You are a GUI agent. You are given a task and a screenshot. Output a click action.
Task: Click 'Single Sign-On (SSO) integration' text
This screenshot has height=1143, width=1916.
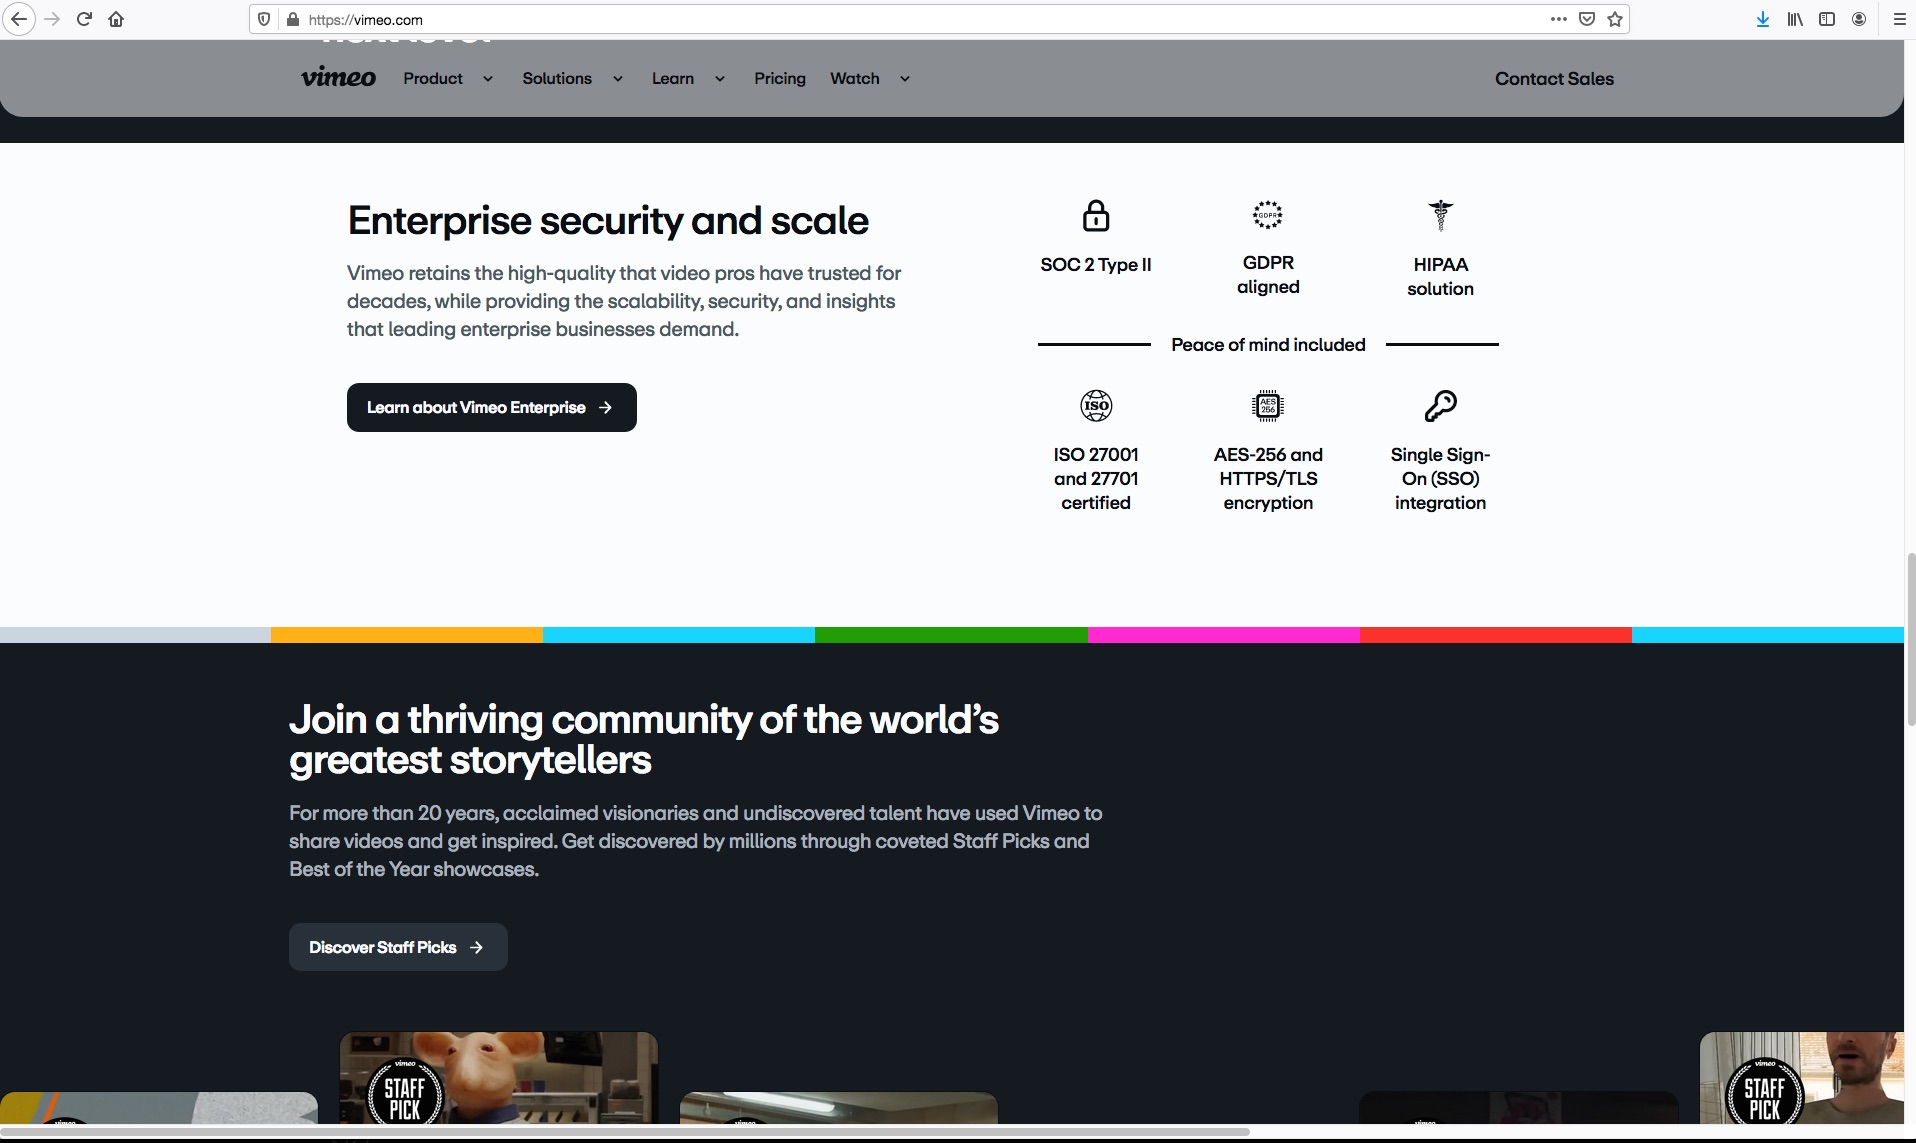pos(1440,478)
